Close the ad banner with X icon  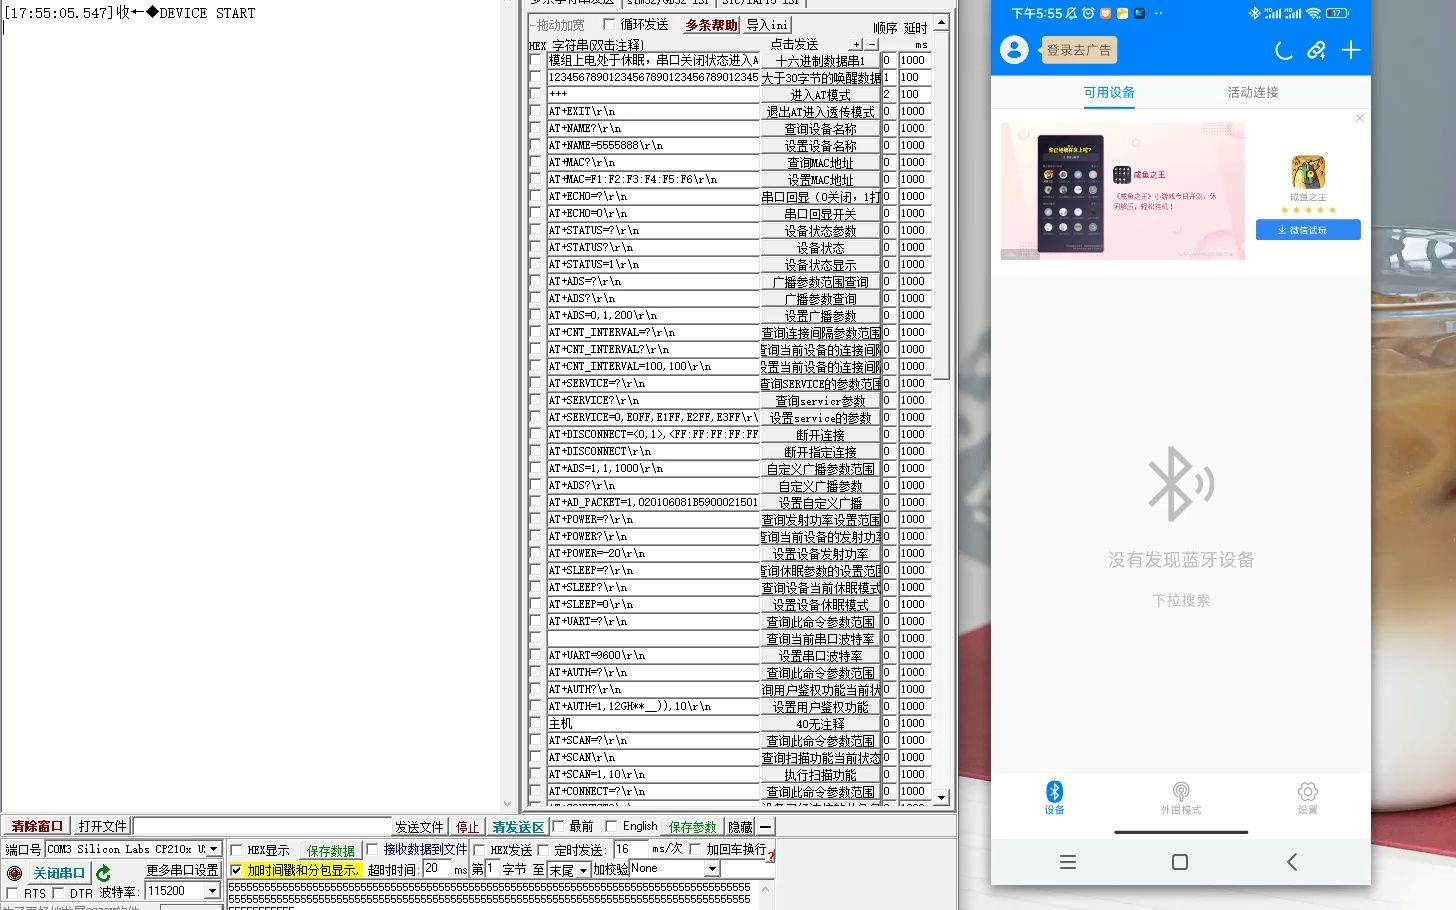tap(1360, 118)
